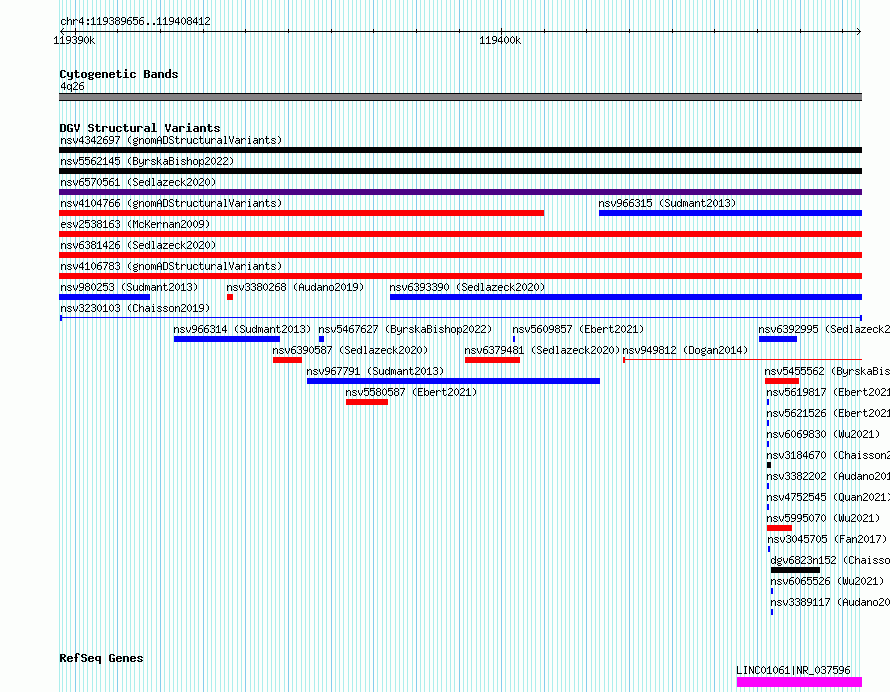Click the nsv6381426 Sedlazeck2020 label
The image size is (890, 692).
point(138,245)
